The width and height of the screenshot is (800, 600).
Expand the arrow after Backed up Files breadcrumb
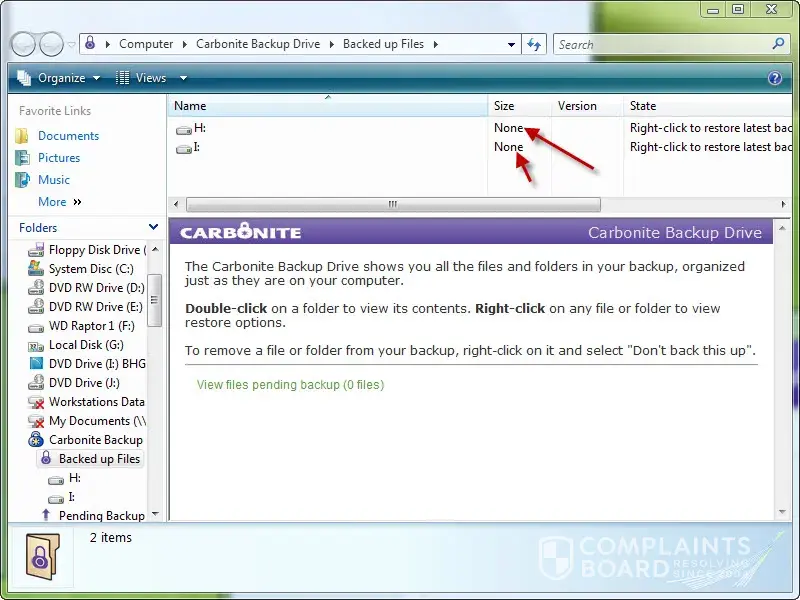436,44
